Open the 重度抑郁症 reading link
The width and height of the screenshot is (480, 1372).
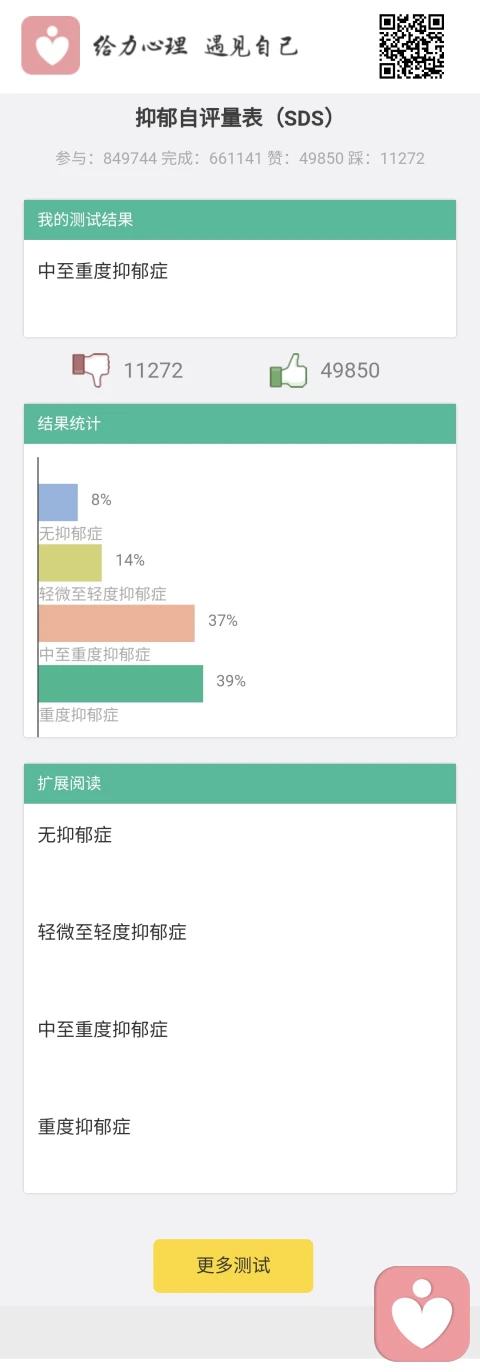coord(84,1127)
